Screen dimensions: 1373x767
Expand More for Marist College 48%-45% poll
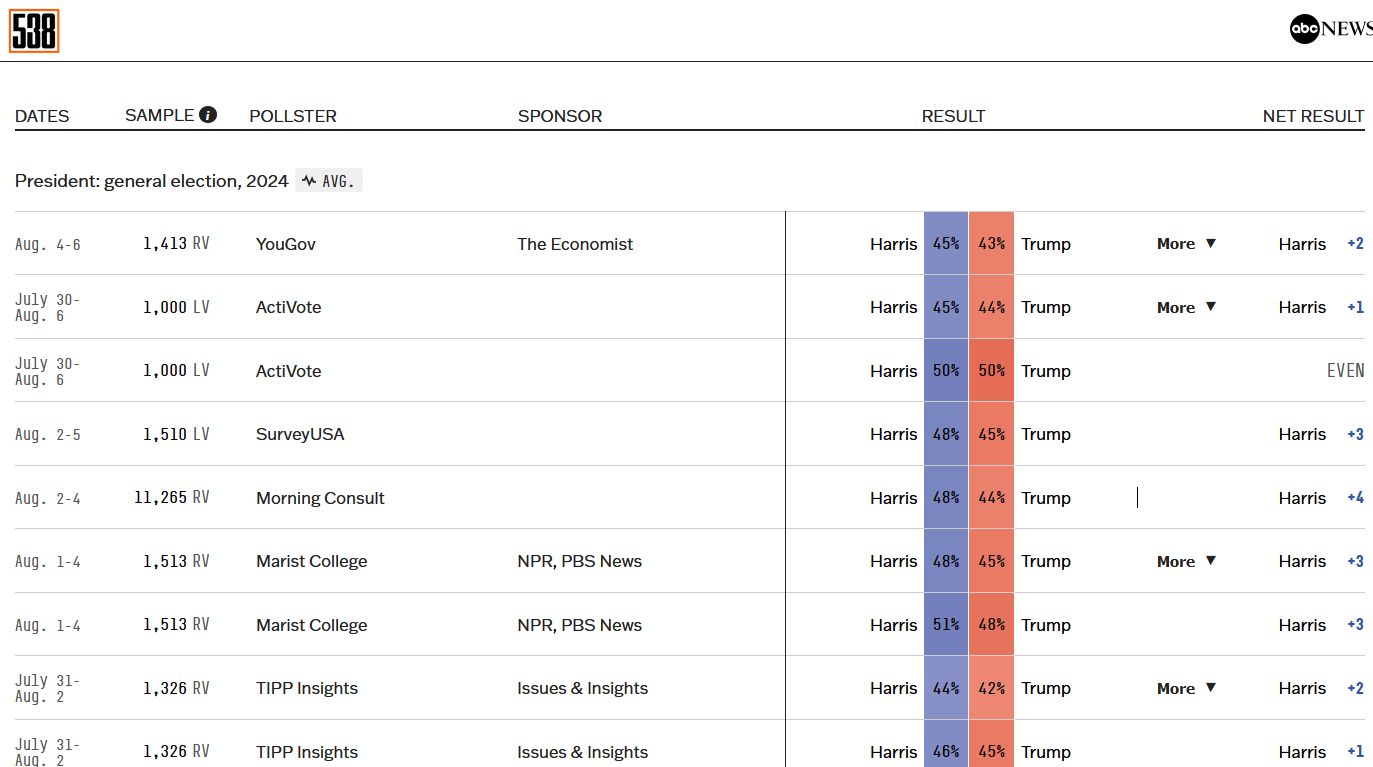1186,561
